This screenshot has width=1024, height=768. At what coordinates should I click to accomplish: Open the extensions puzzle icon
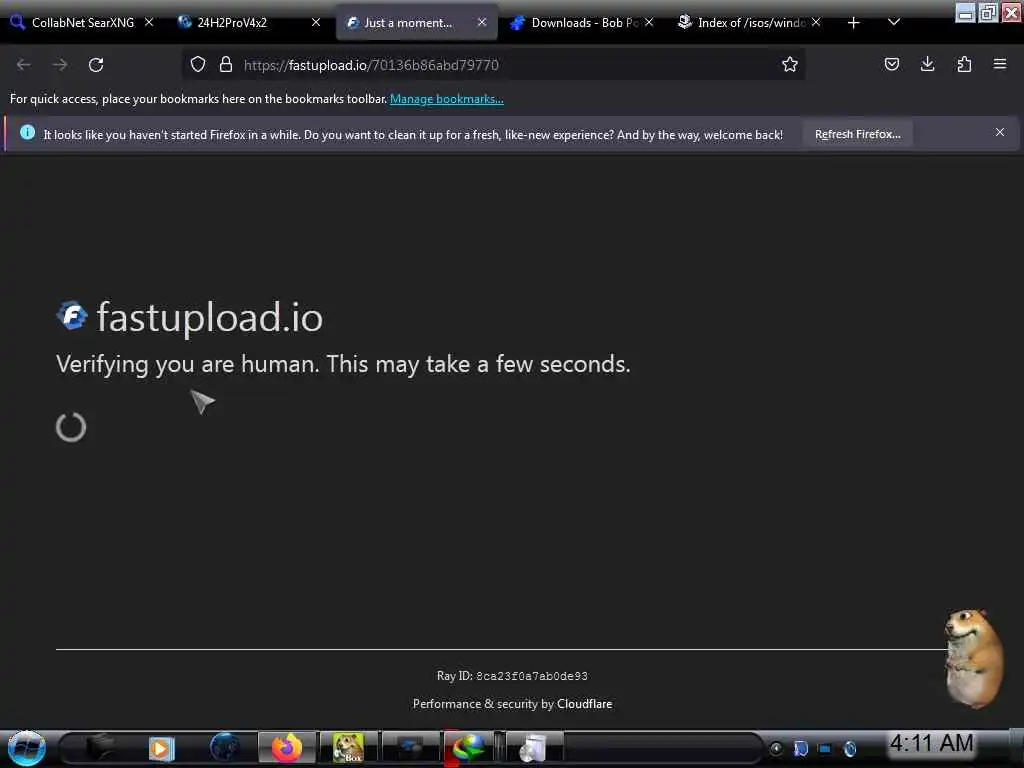click(x=964, y=65)
